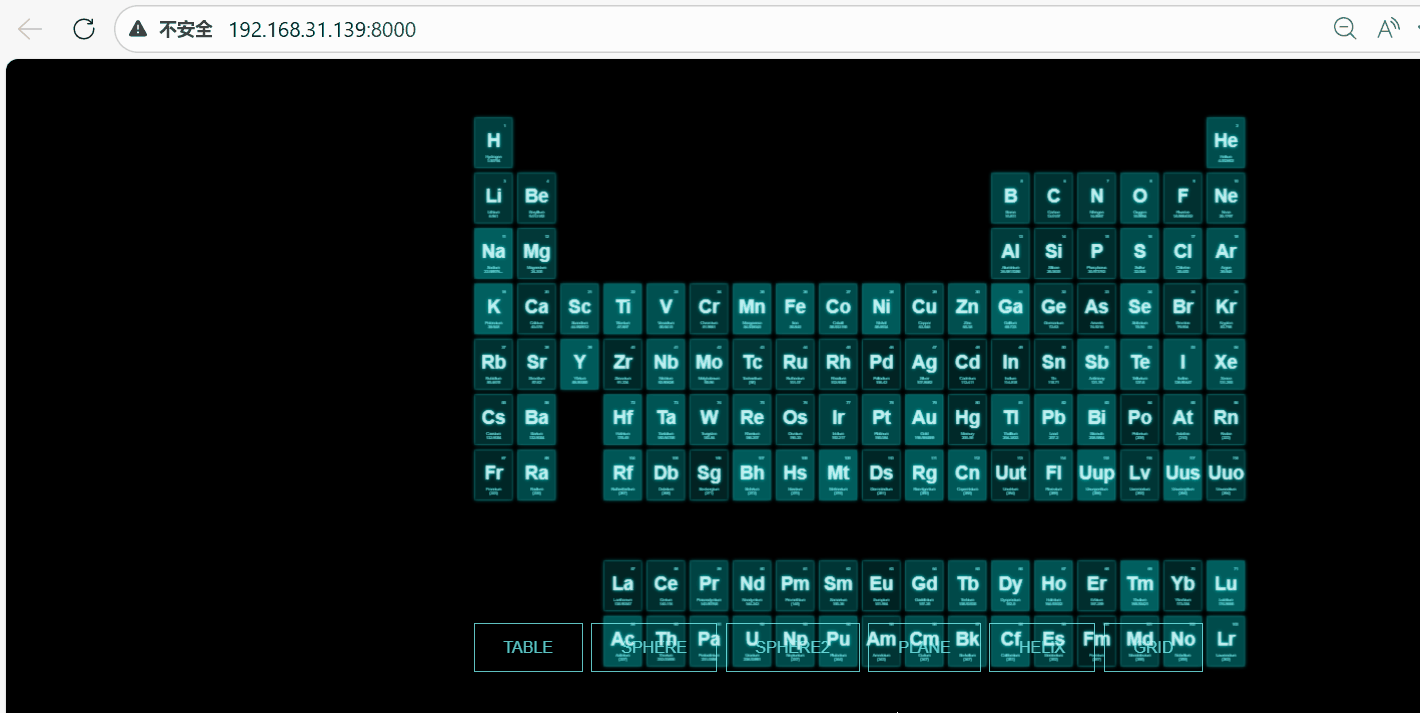
Task: Click the Magnesium Mg element card
Action: click(537, 254)
